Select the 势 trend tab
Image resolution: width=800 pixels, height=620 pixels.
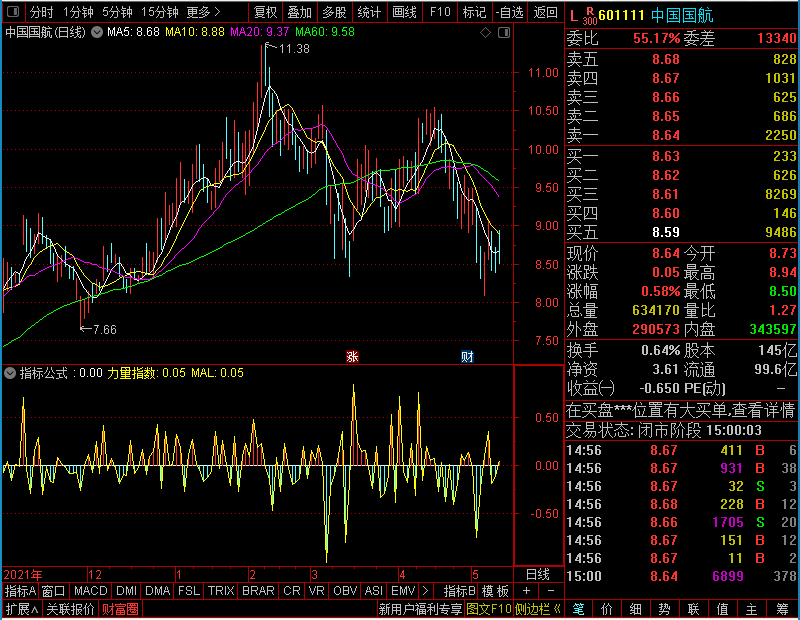coord(664,609)
